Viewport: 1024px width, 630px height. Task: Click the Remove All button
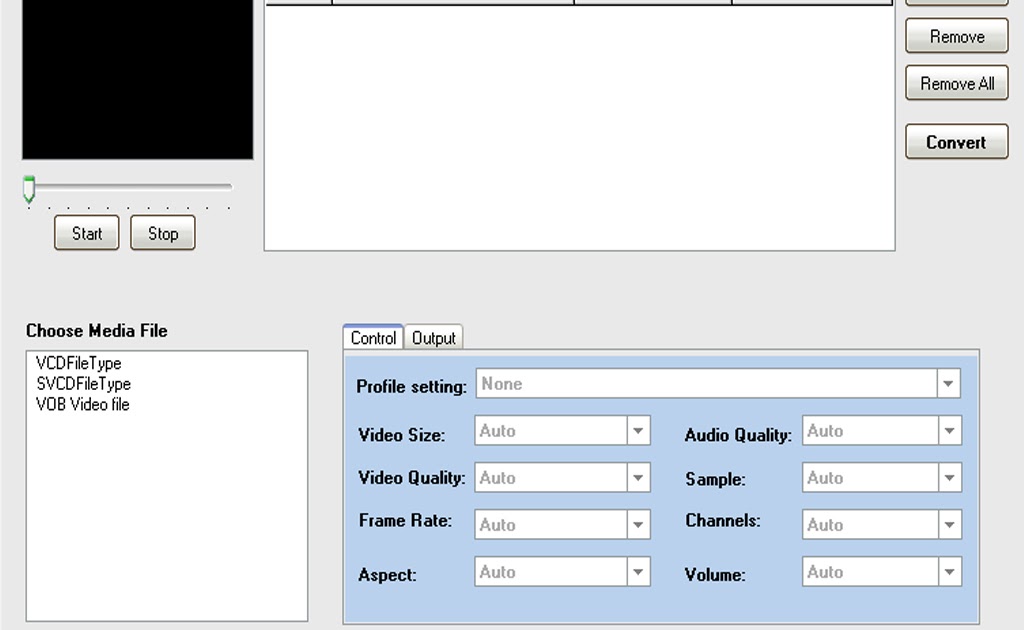pos(955,83)
